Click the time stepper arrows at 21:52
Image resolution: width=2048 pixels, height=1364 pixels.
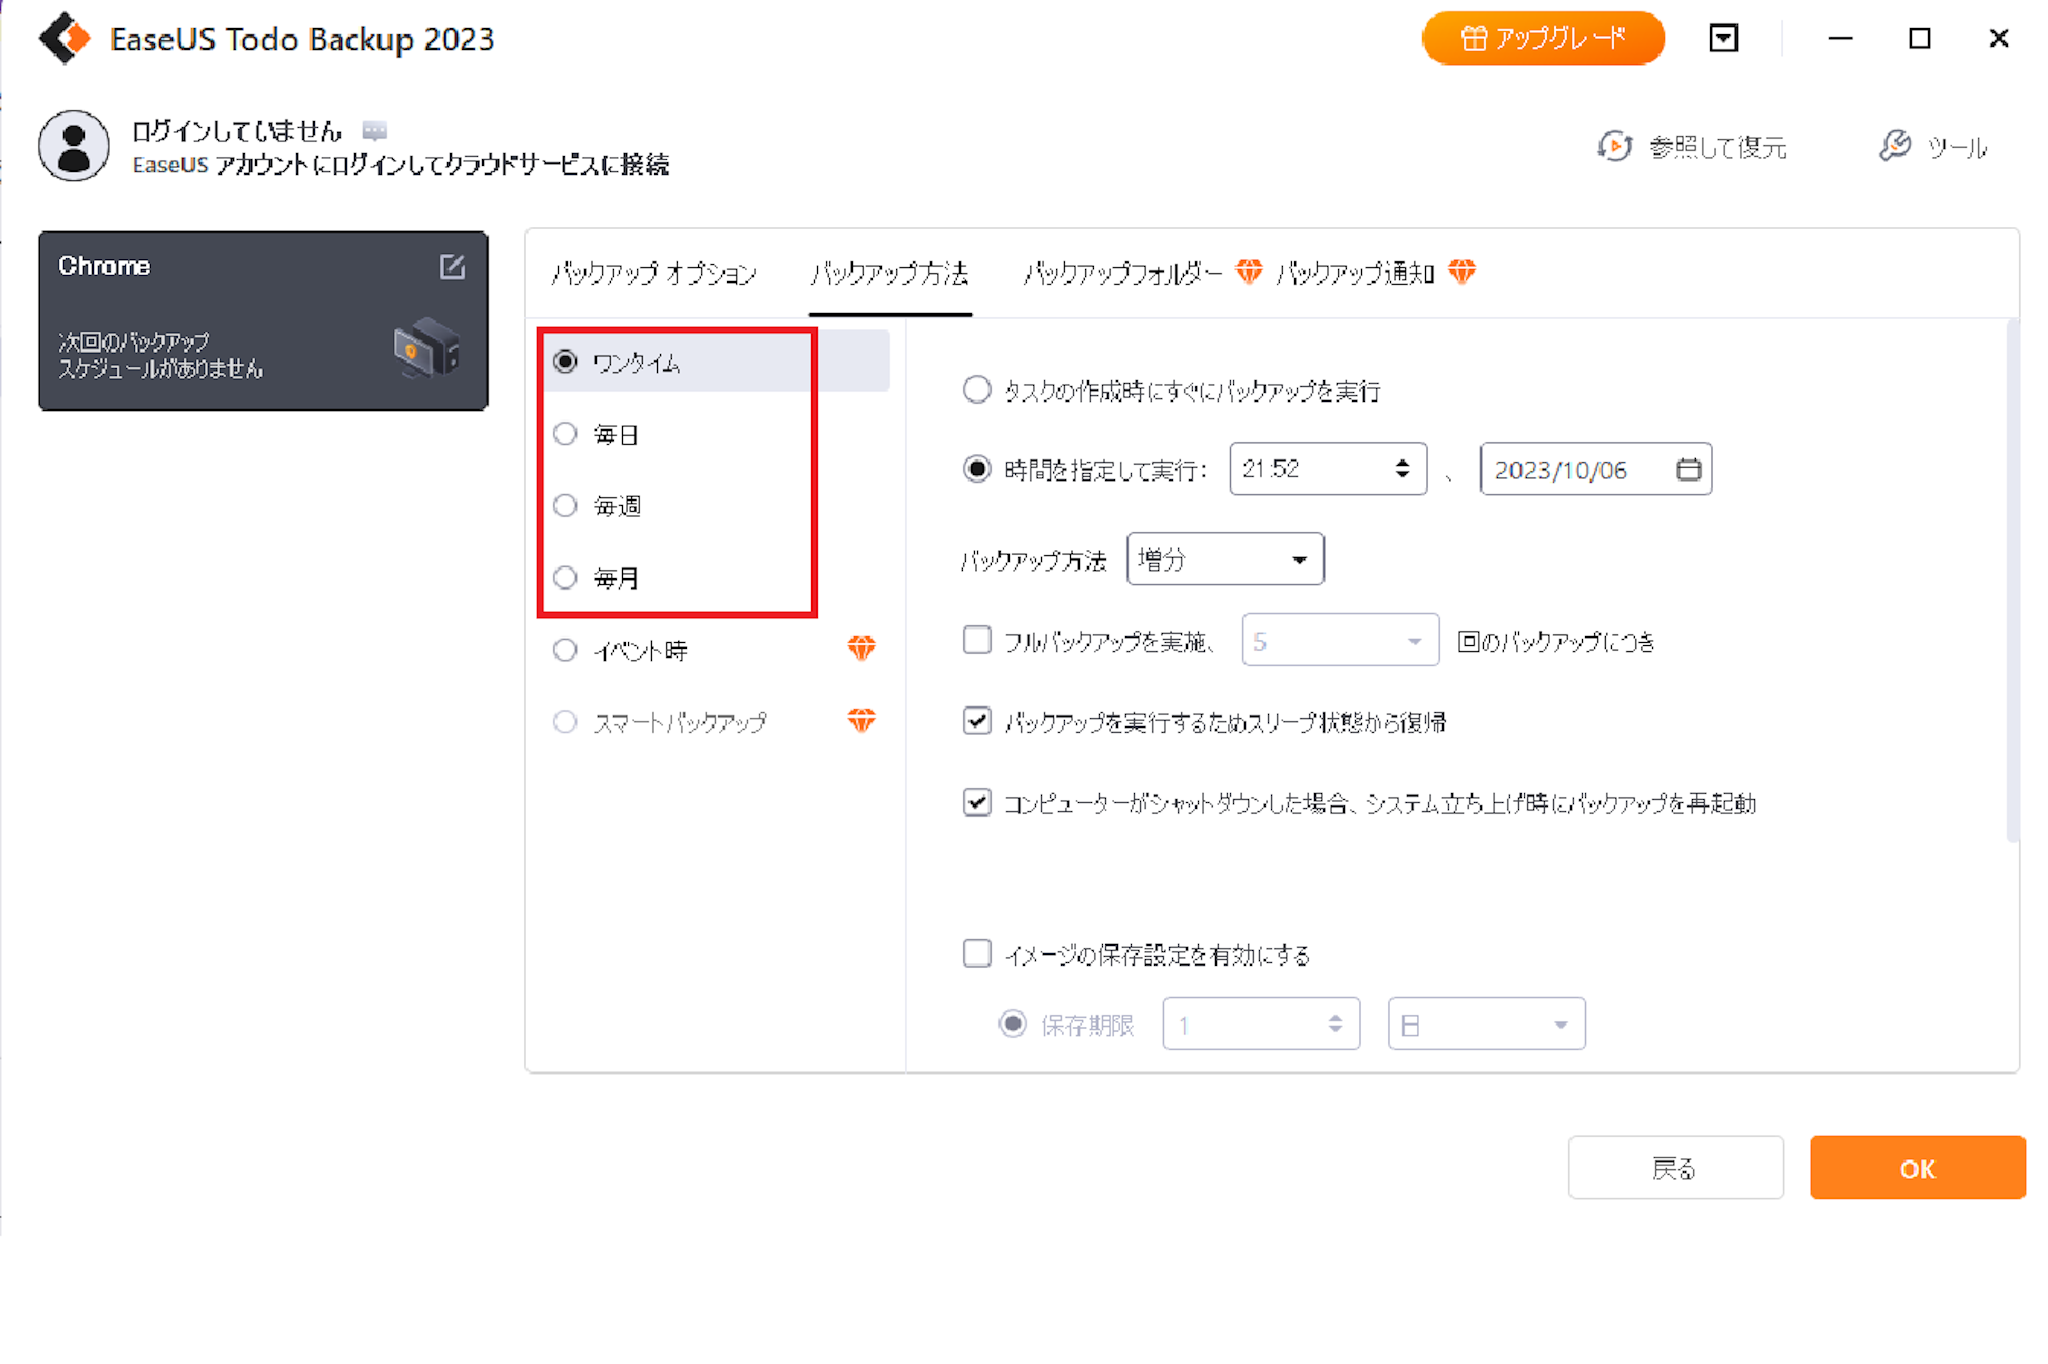pyautogui.click(x=1402, y=469)
